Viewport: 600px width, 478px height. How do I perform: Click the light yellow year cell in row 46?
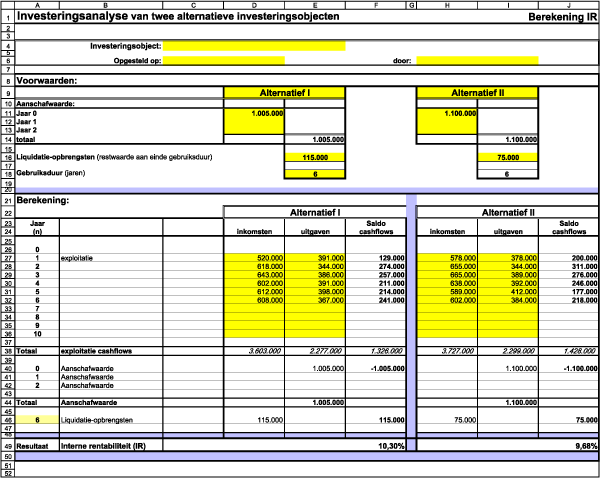pos(37,420)
